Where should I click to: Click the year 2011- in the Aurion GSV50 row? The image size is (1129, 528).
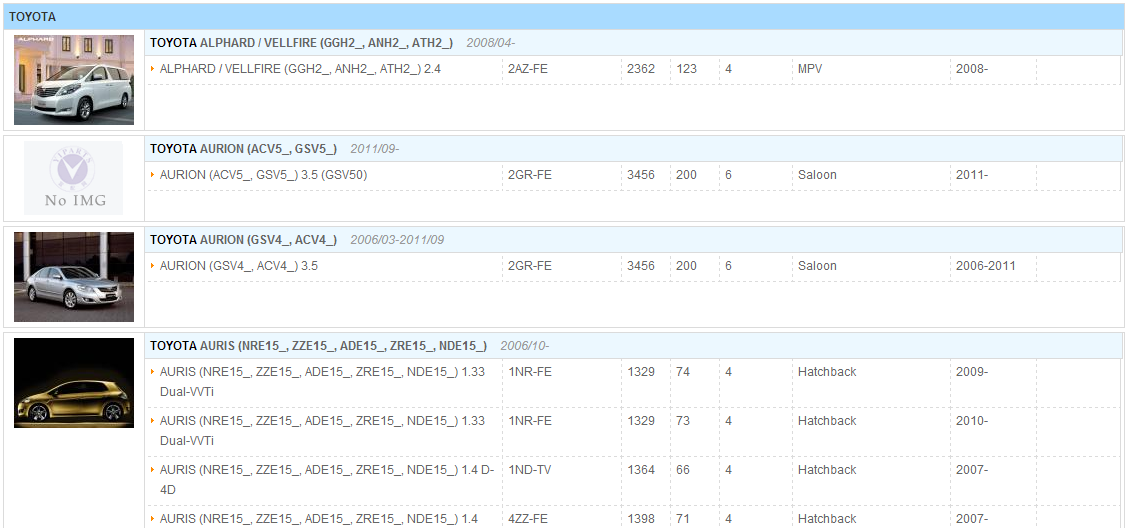[972, 174]
